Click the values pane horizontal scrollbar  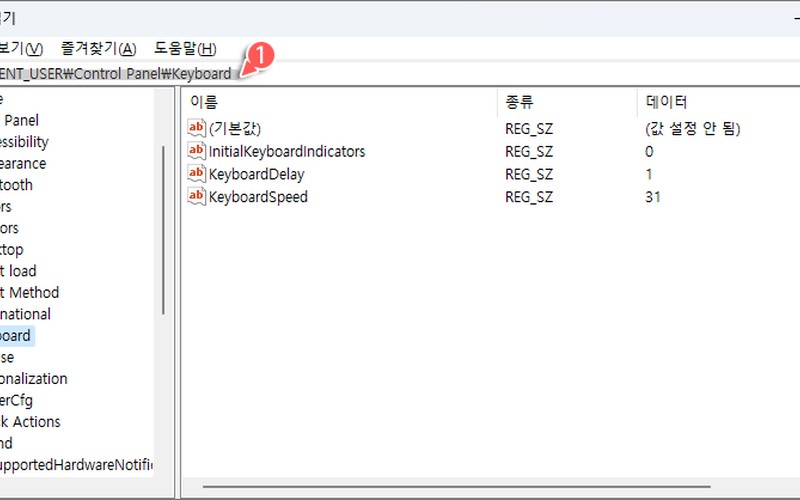[x=457, y=487]
